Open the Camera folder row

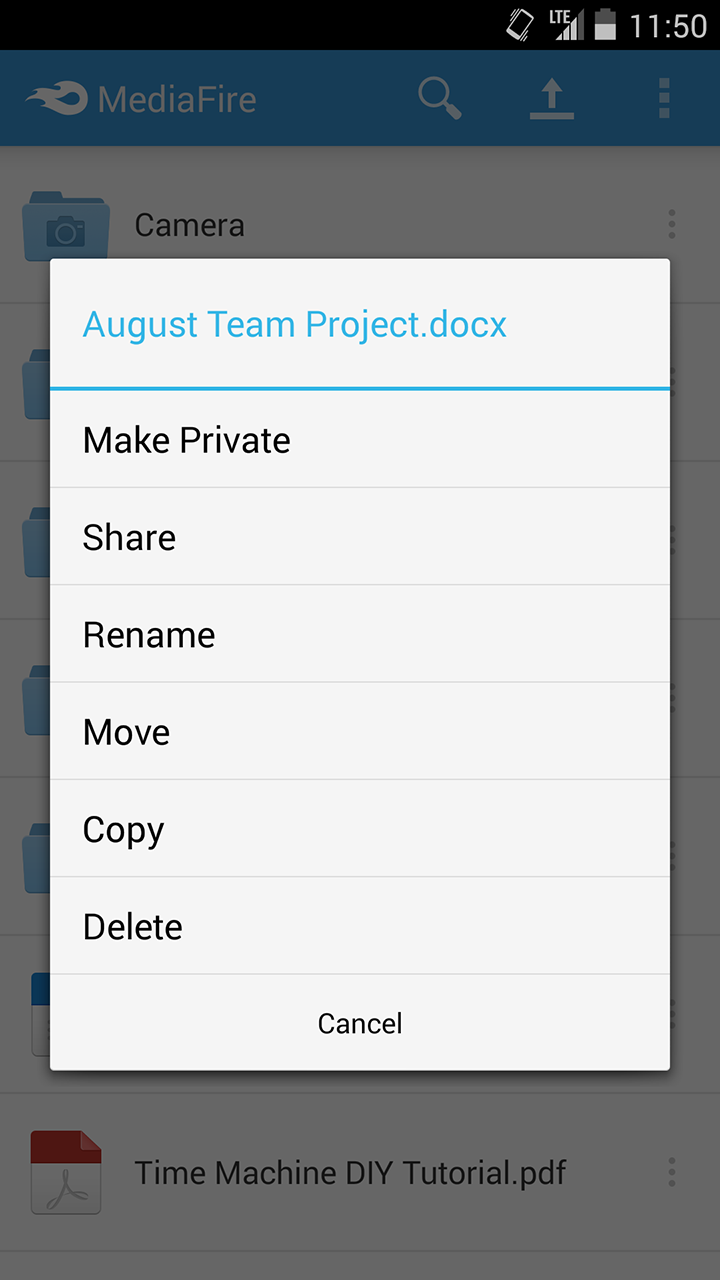(189, 225)
